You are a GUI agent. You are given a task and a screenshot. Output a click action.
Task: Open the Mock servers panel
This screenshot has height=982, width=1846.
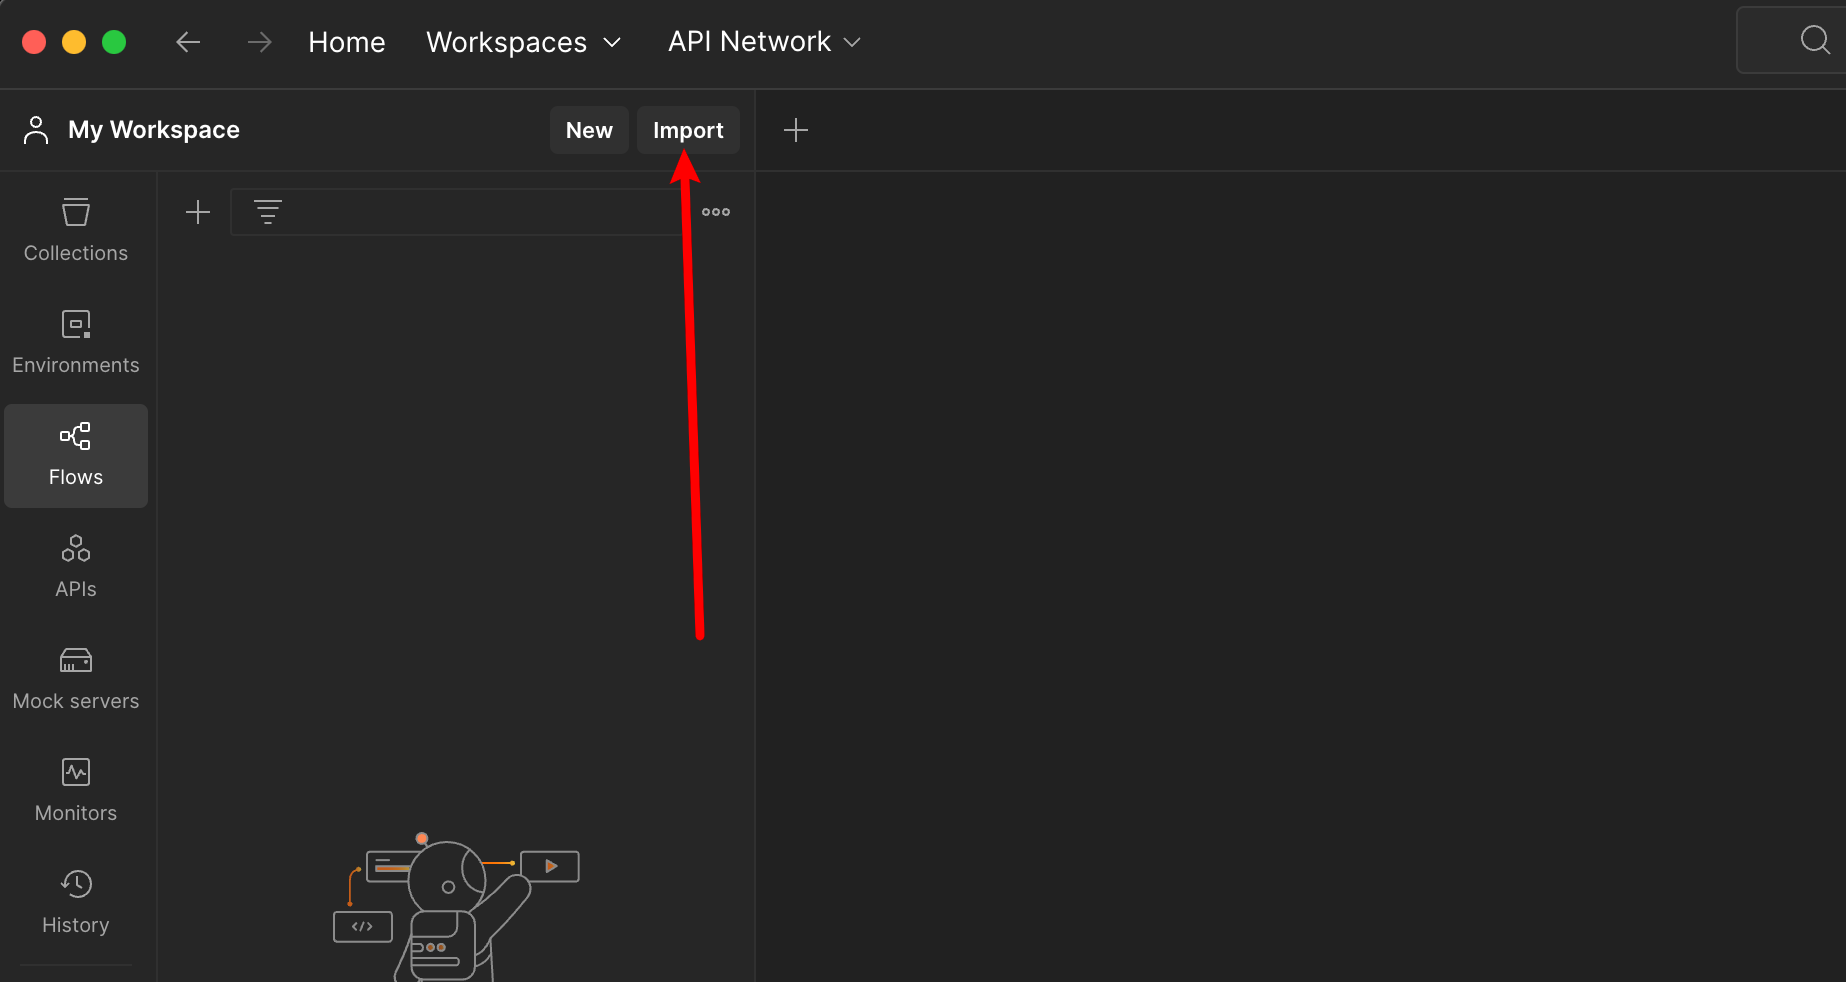(x=75, y=678)
